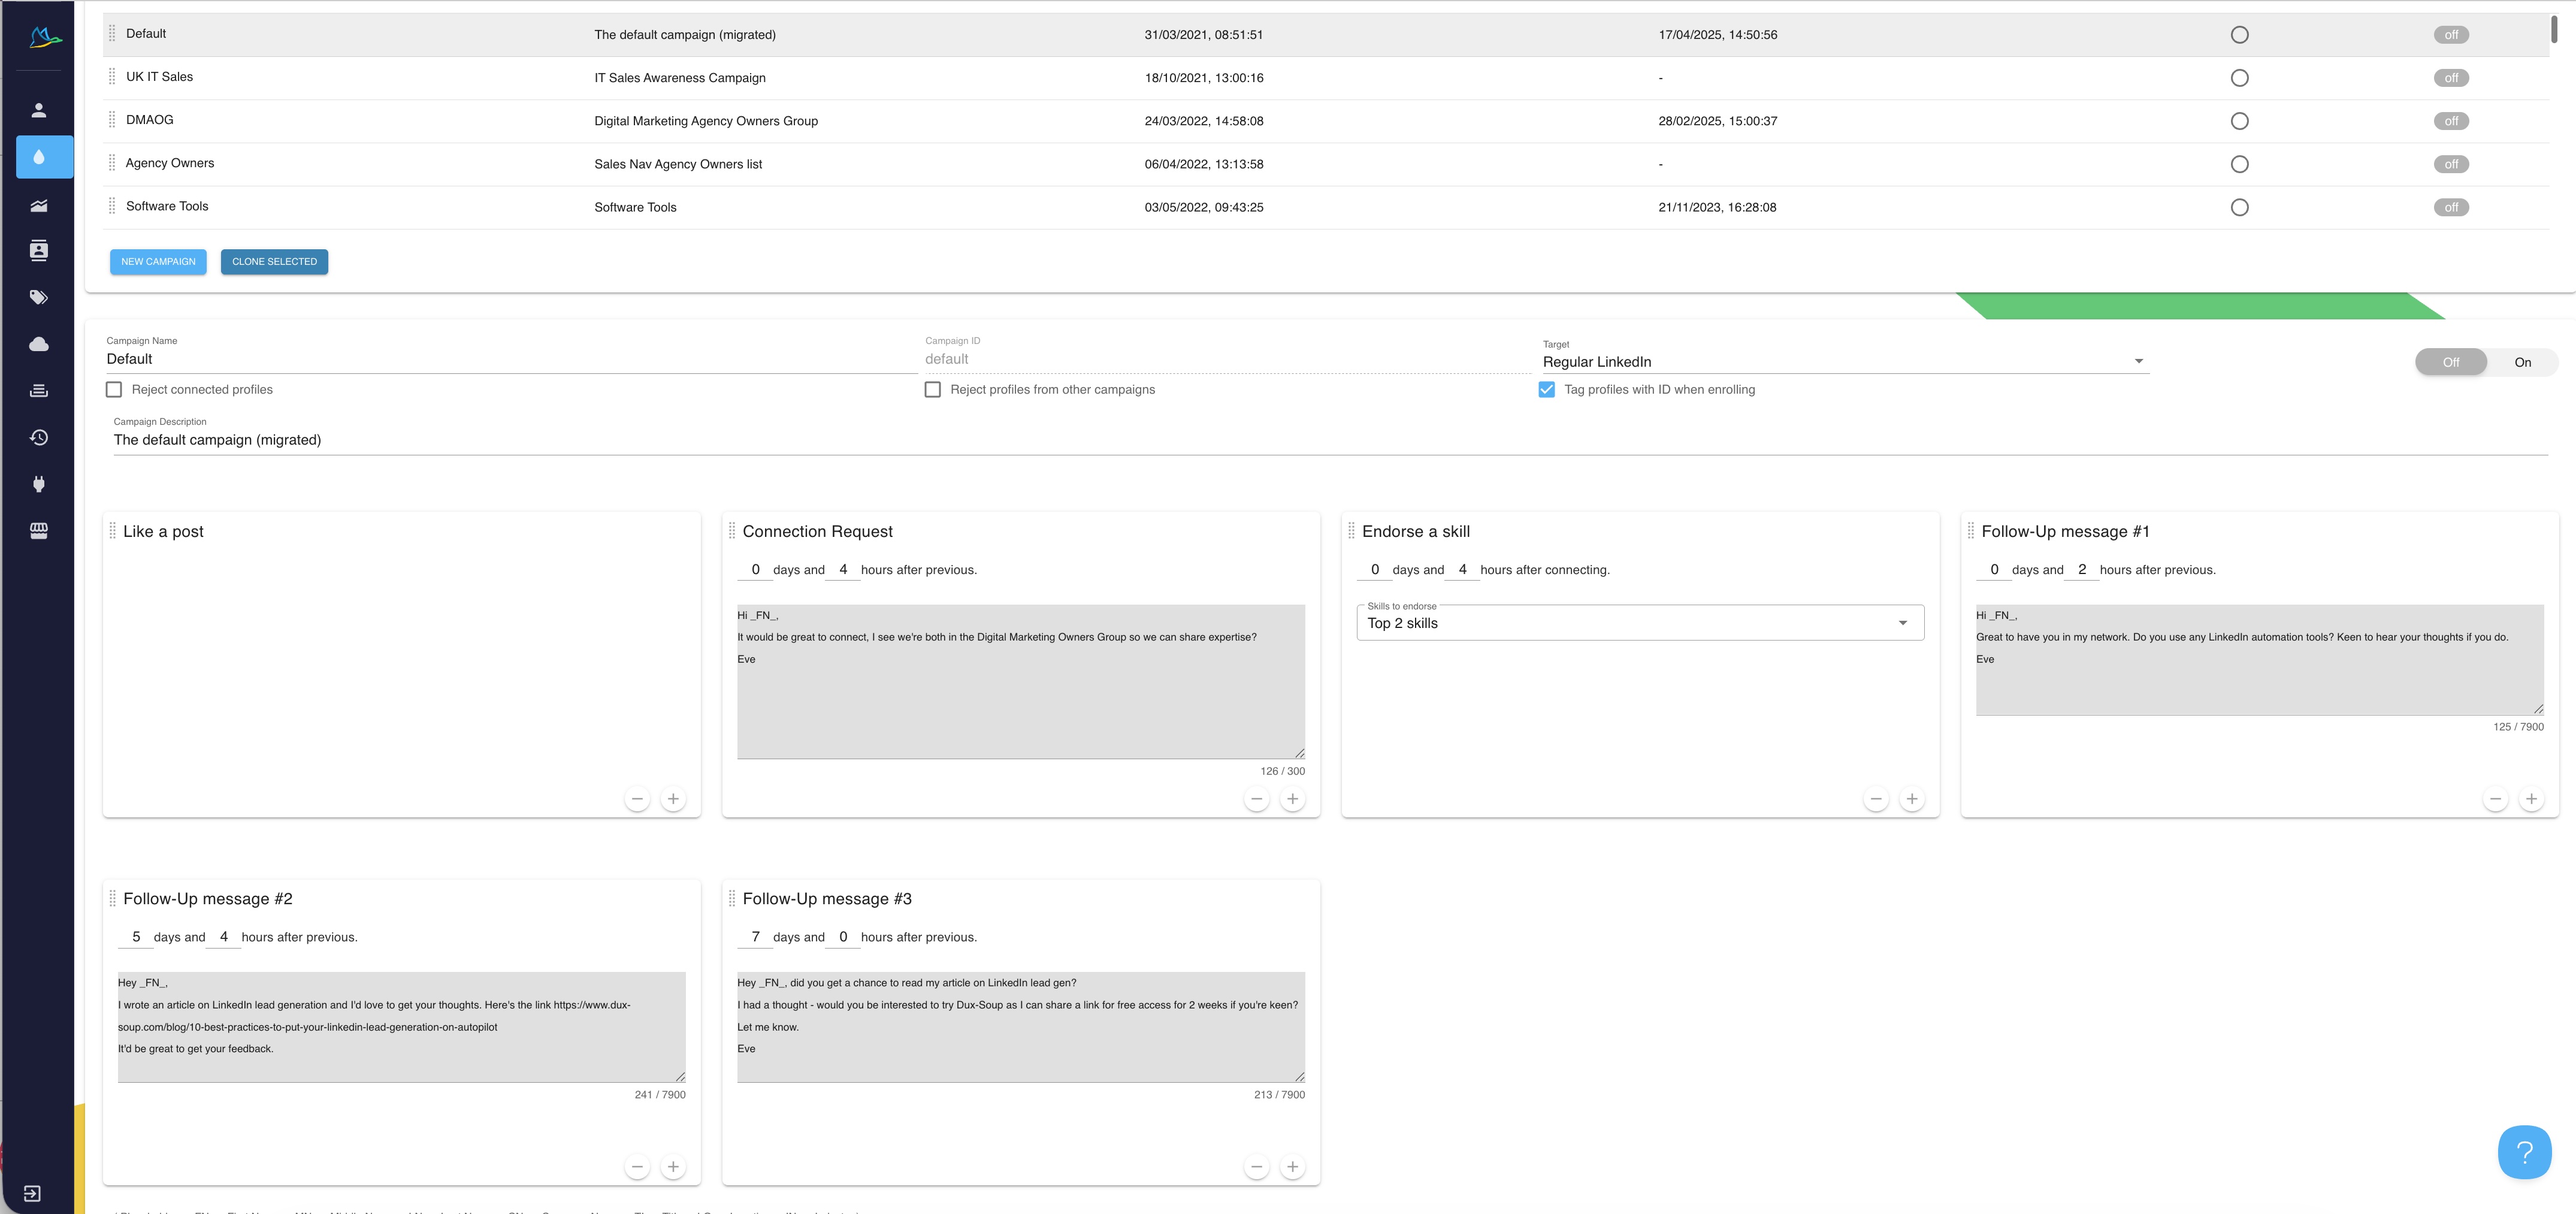Switch the campaign toggle to On
2576x1214 pixels.
[x=2522, y=362]
